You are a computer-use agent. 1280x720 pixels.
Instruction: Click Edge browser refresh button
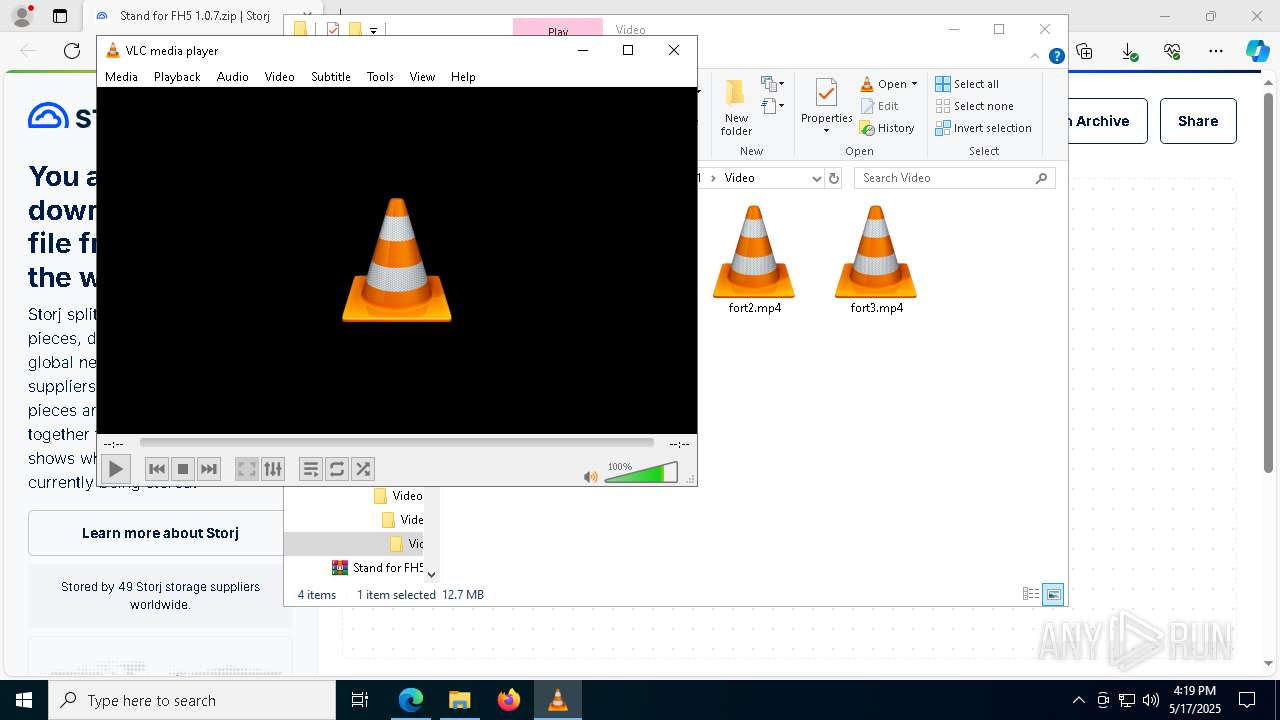pyautogui.click(x=72, y=51)
